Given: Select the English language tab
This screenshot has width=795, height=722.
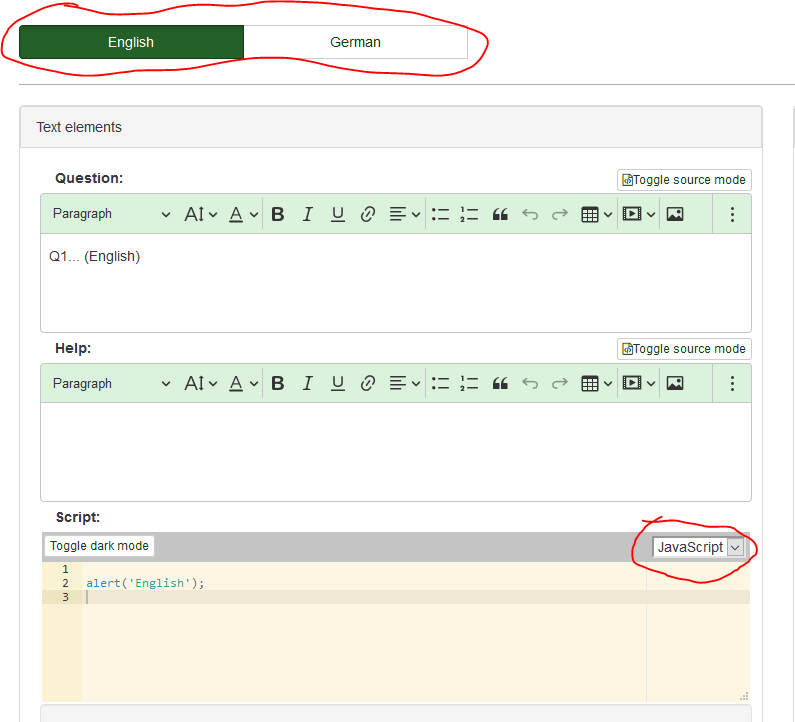Looking at the screenshot, I should [131, 42].
